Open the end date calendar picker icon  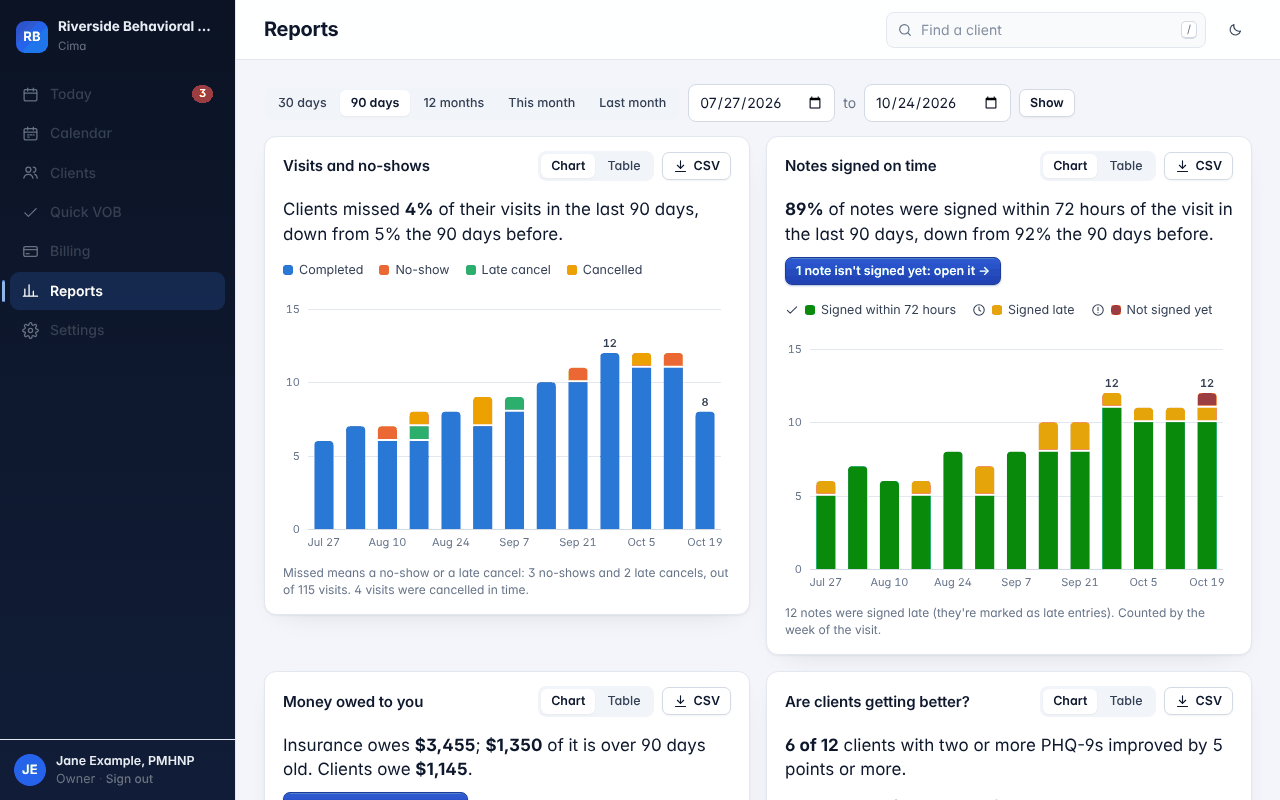pos(990,103)
